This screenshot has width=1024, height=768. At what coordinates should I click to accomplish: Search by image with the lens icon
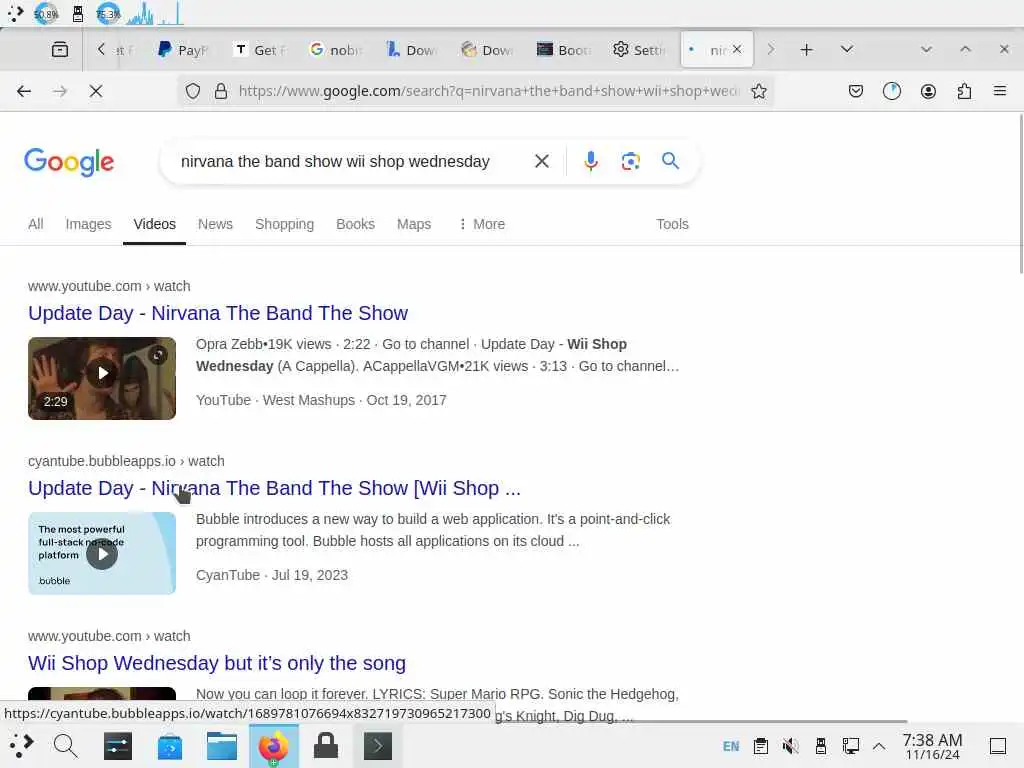click(x=630, y=161)
